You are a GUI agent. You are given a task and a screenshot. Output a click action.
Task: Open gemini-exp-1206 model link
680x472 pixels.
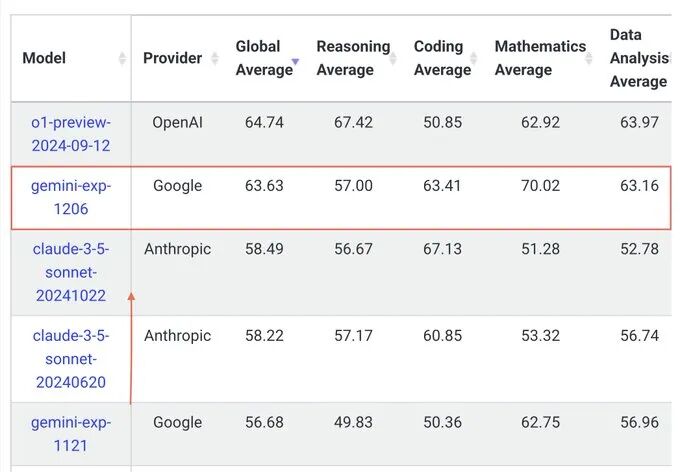[x=71, y=197]
